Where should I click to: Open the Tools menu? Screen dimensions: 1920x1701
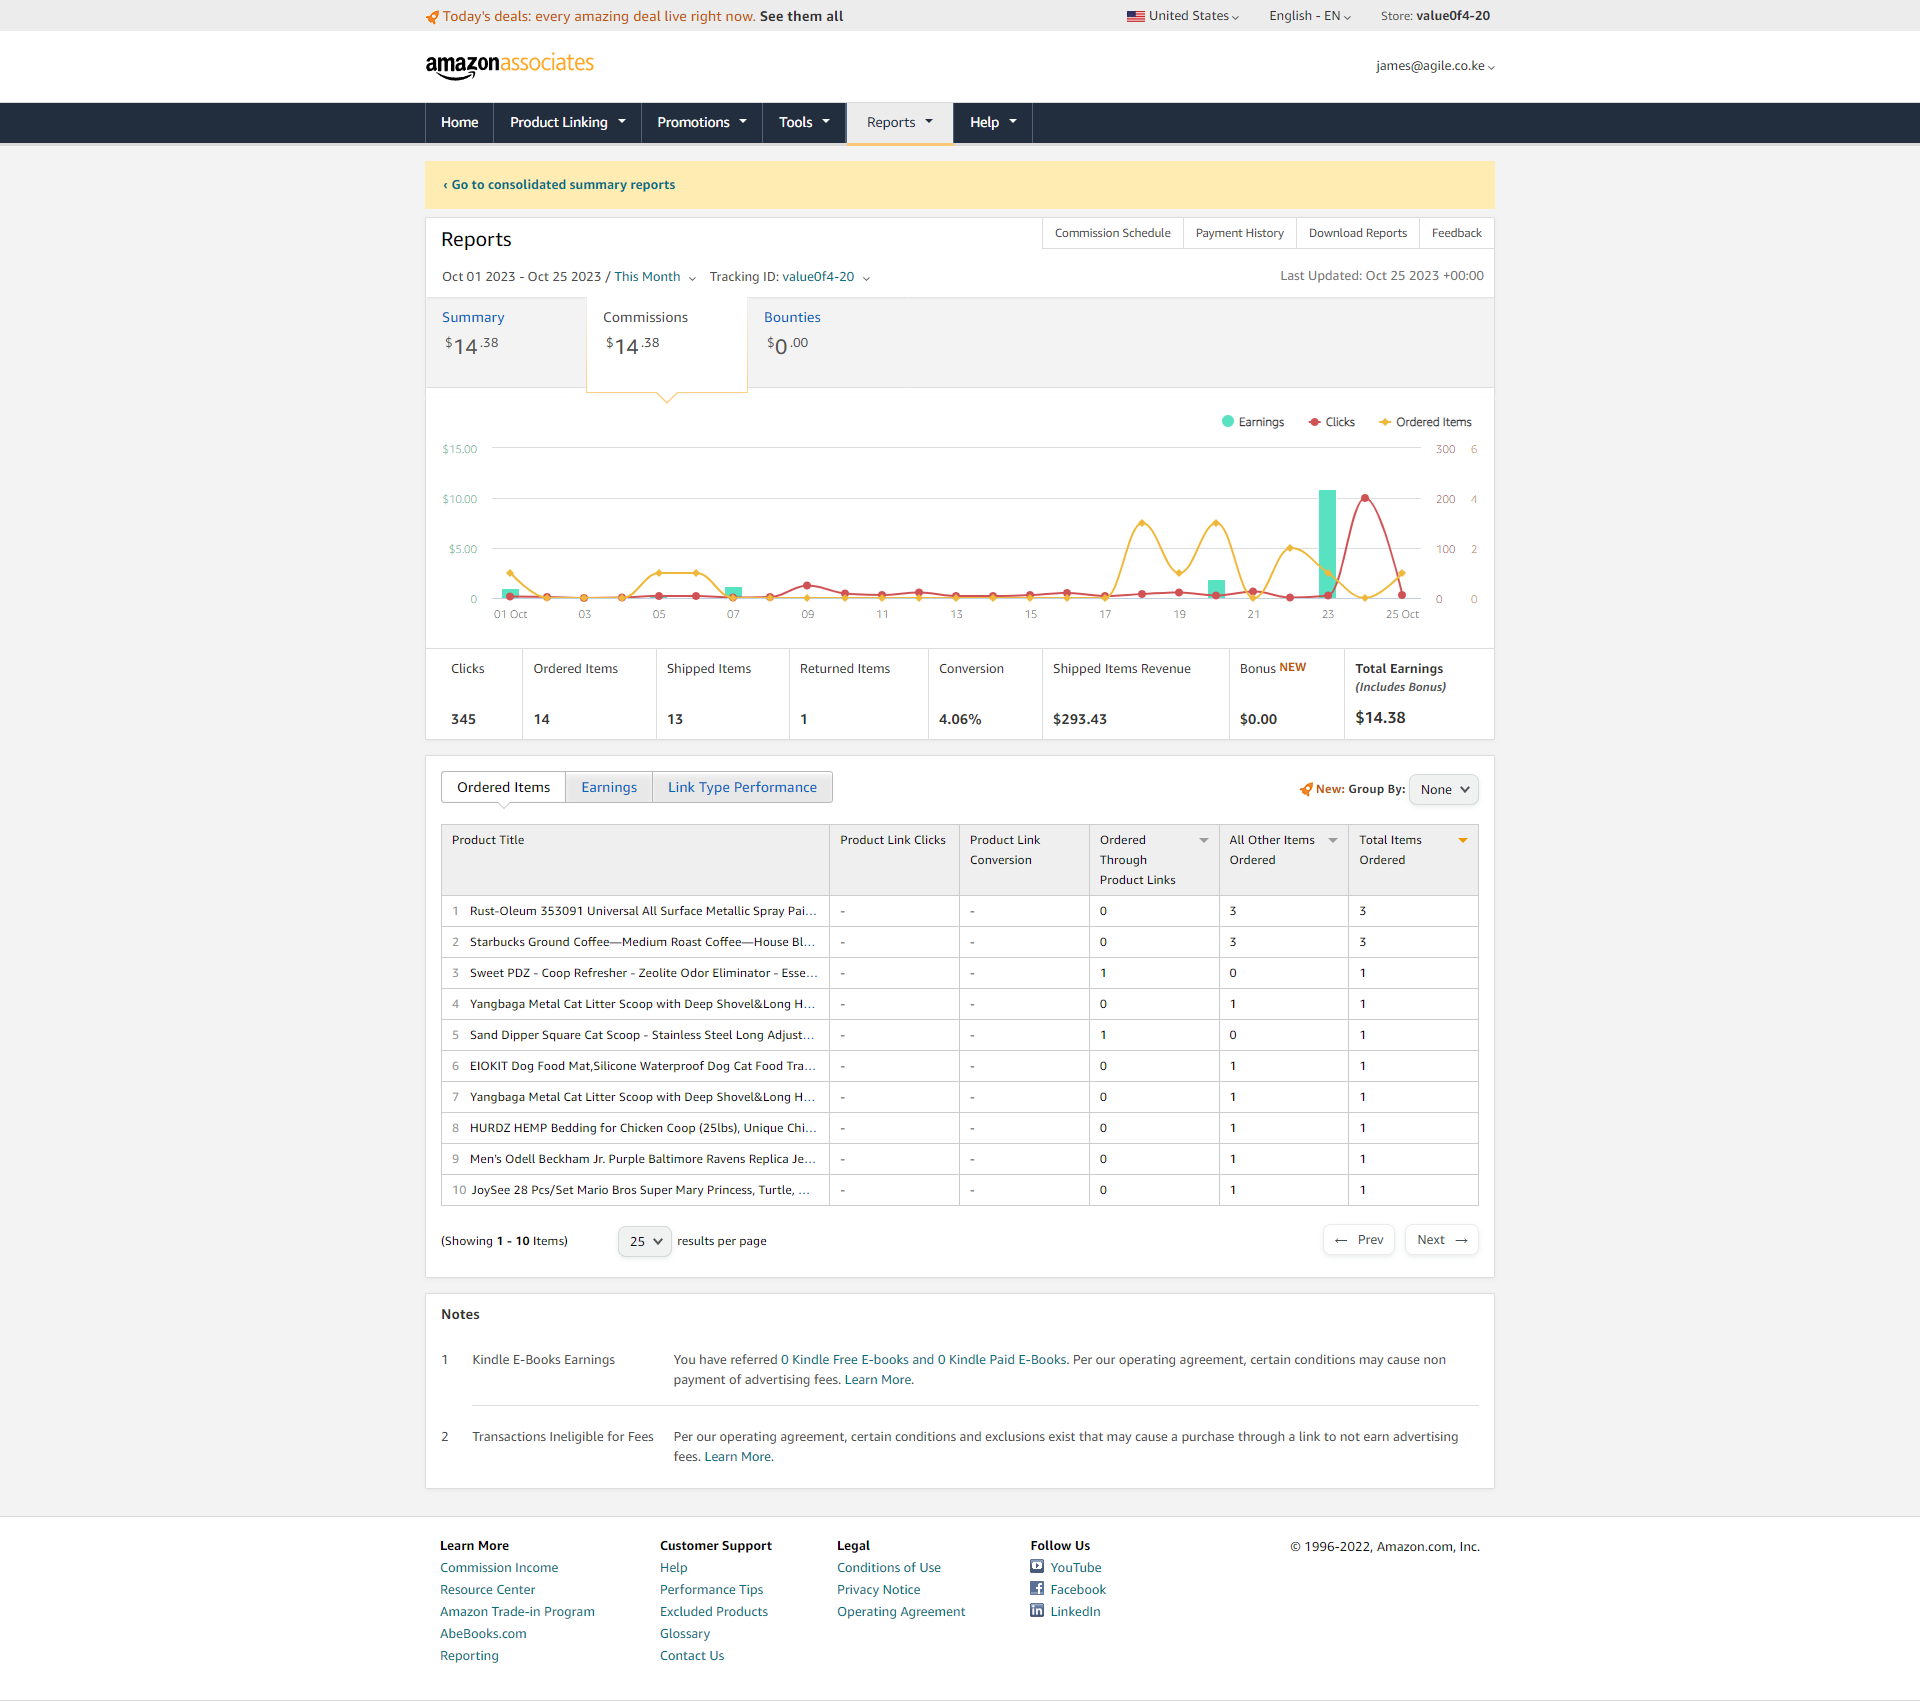804,122
